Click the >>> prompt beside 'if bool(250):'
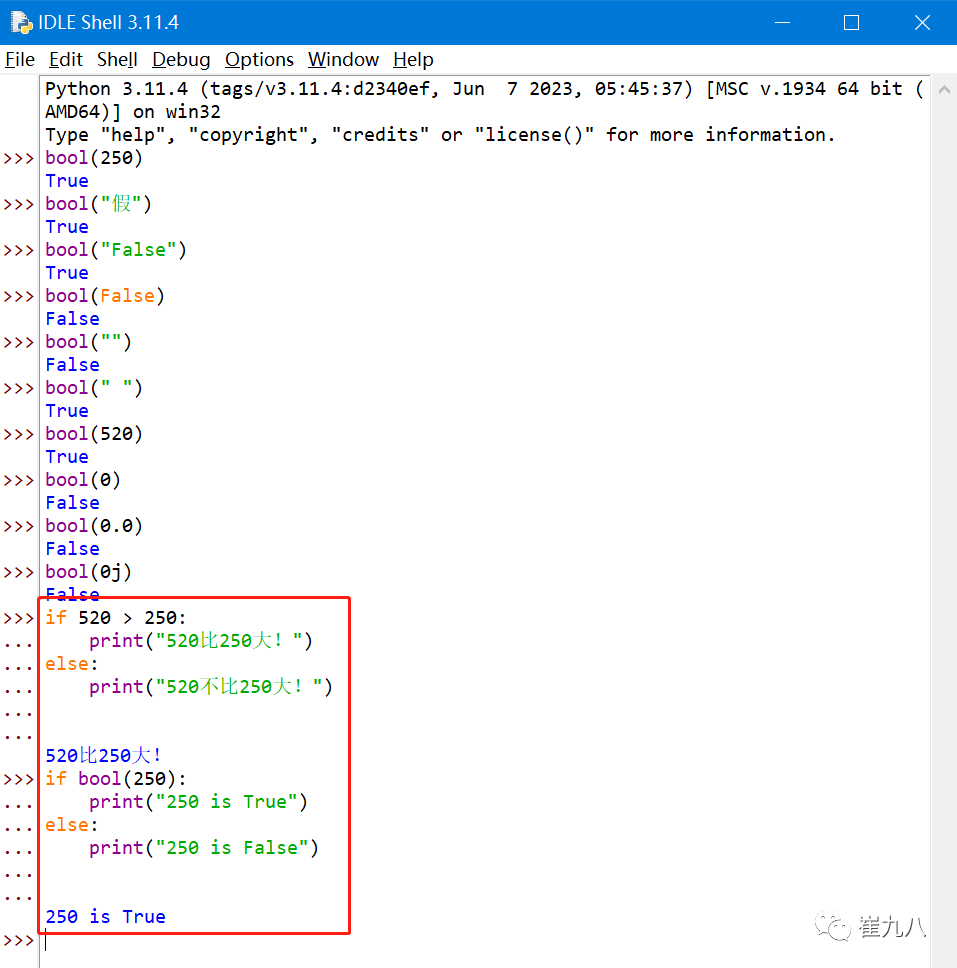The height and width of the screenshot is (968, 957). 19,779
